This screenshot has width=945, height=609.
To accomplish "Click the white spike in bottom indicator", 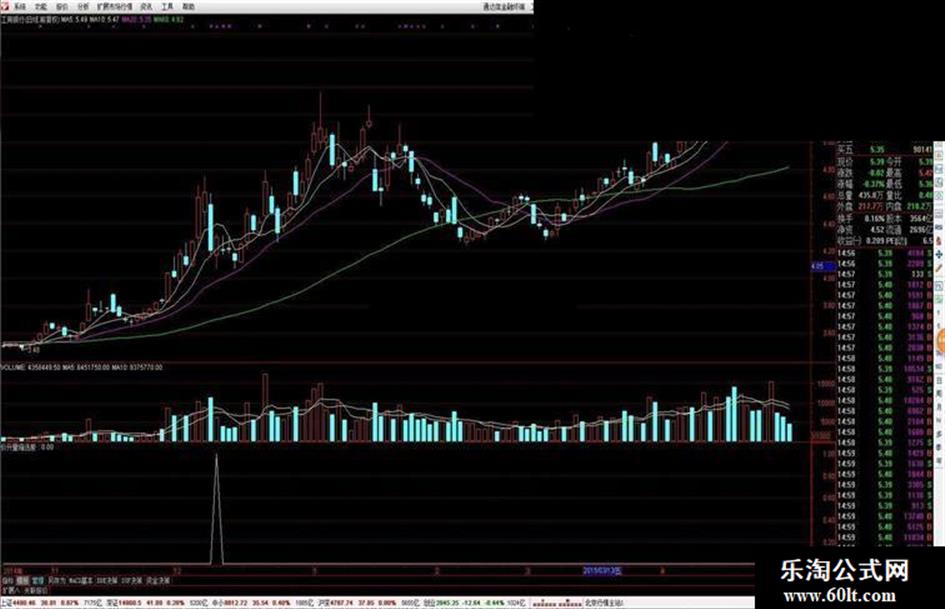I will [x=217, y=510].
